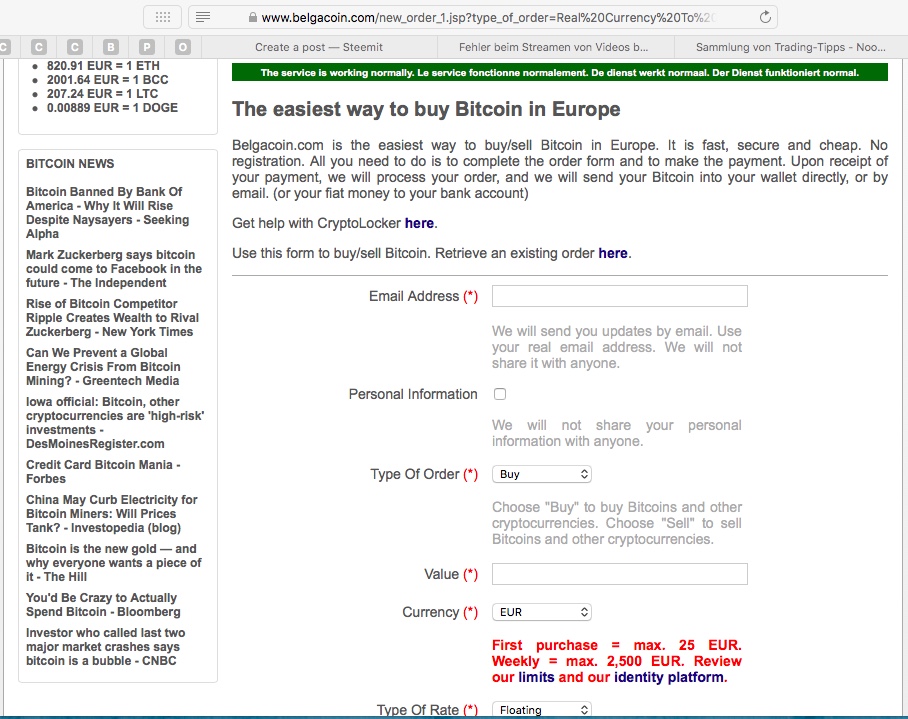This screenshot has width=908, height=719.
Task: Click into the Email Address input field
Action: [620, 296]
